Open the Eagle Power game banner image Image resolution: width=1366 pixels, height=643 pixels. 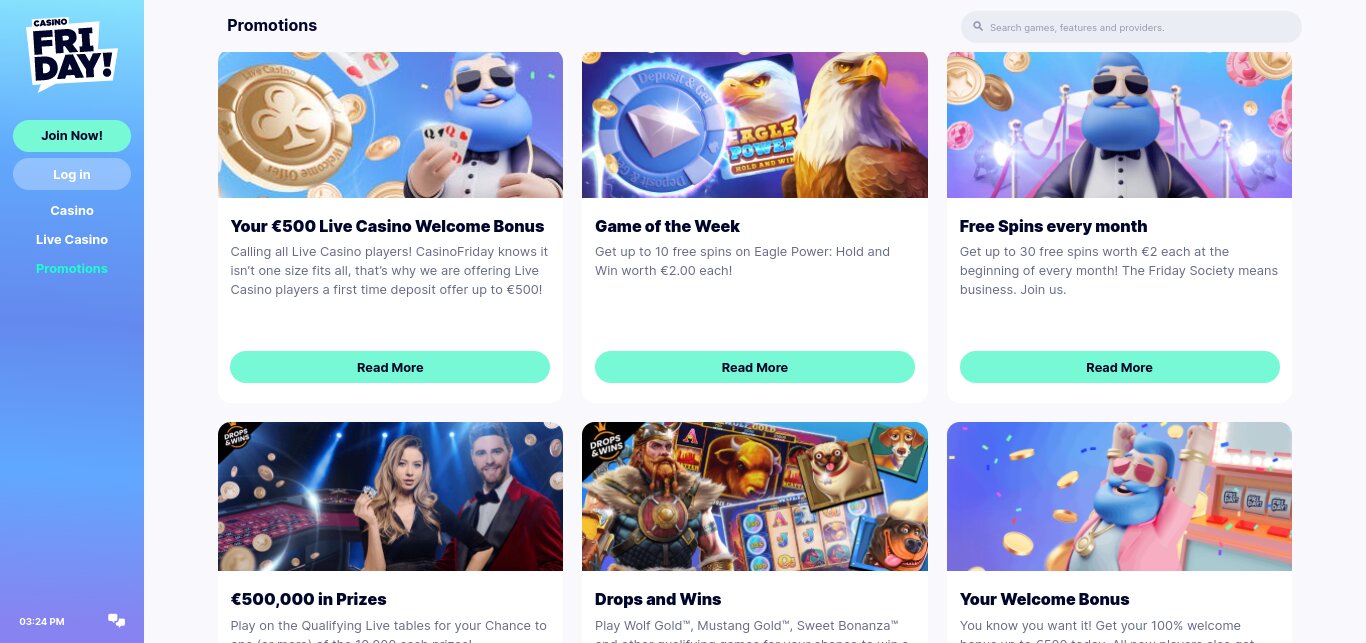[755, 125]
